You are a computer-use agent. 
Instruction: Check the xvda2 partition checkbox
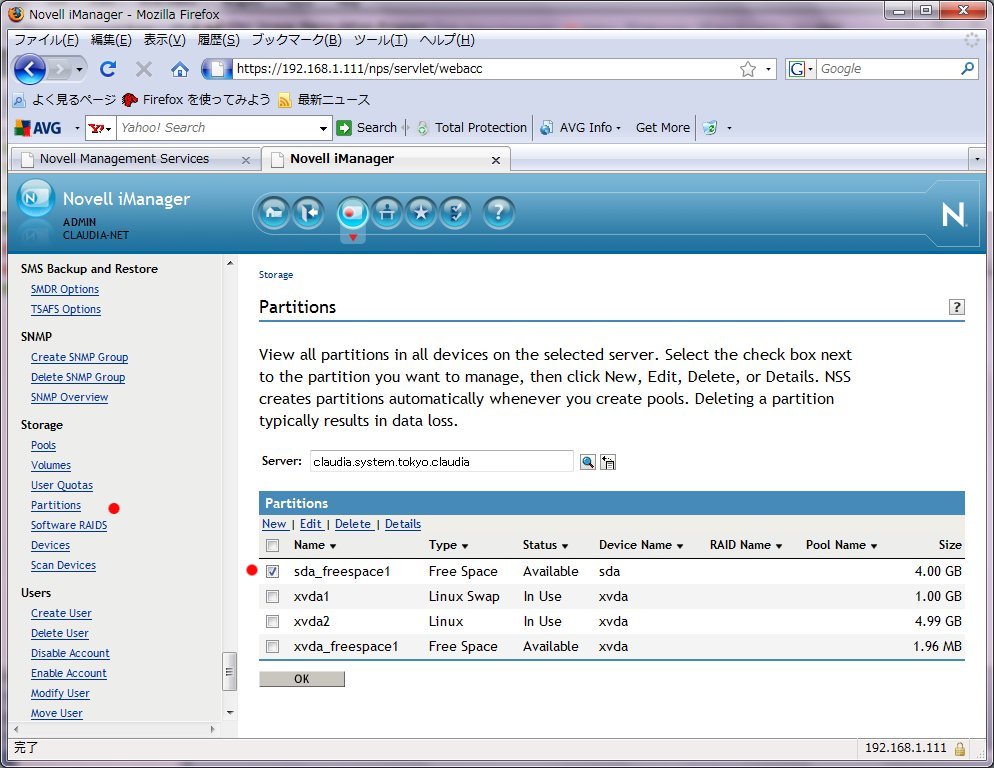pyautogui.click(x=273, y=622)
